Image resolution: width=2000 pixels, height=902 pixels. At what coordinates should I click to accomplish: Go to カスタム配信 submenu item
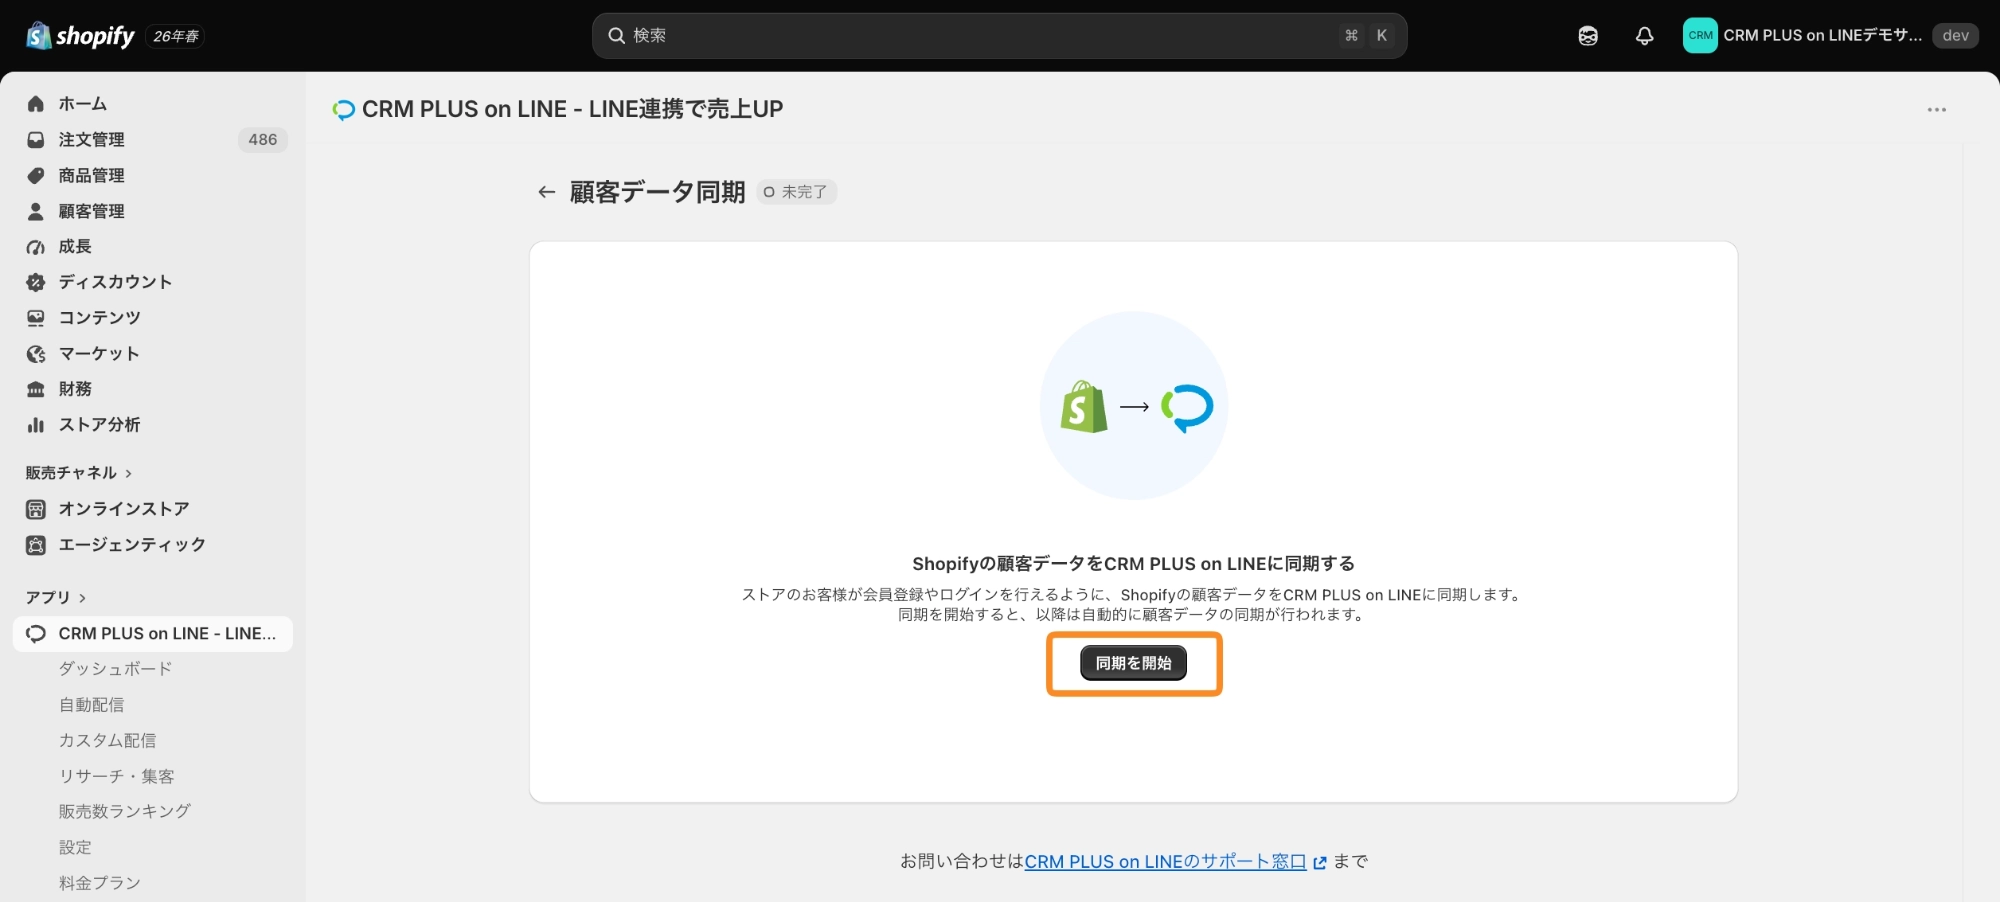tap(107, 741)
